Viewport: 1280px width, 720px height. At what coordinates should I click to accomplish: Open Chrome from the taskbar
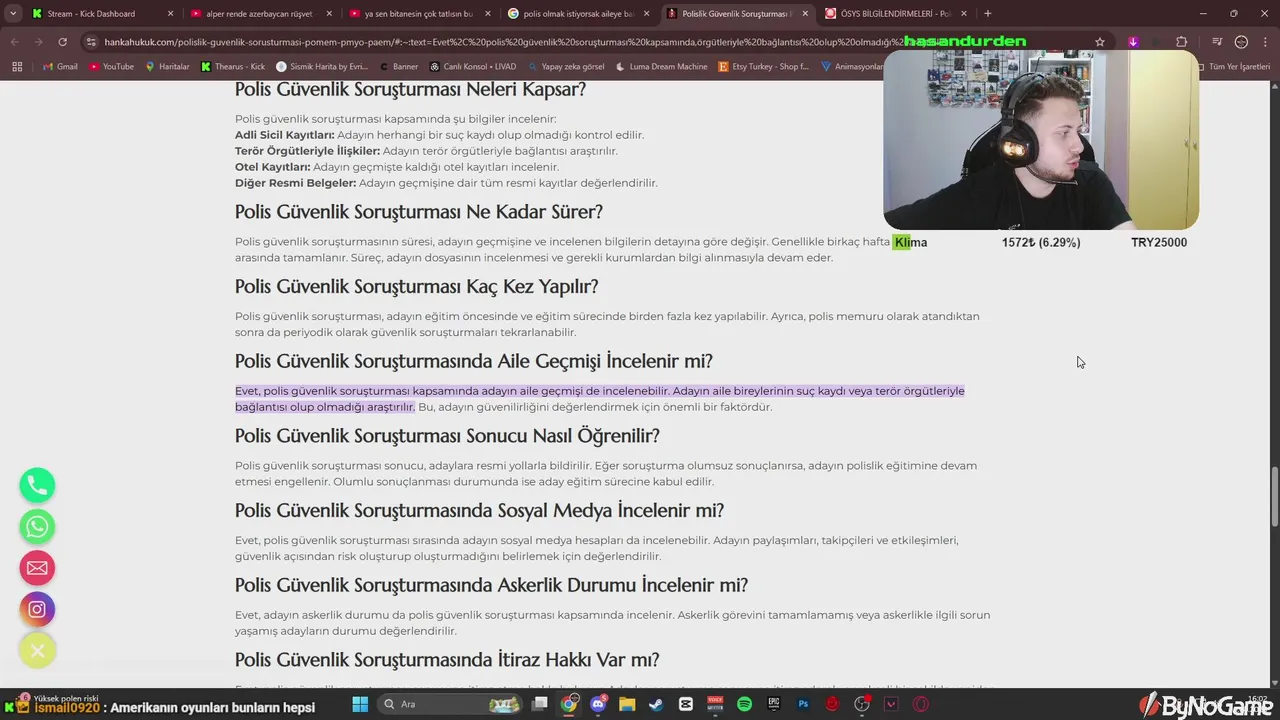pos(569,704)
